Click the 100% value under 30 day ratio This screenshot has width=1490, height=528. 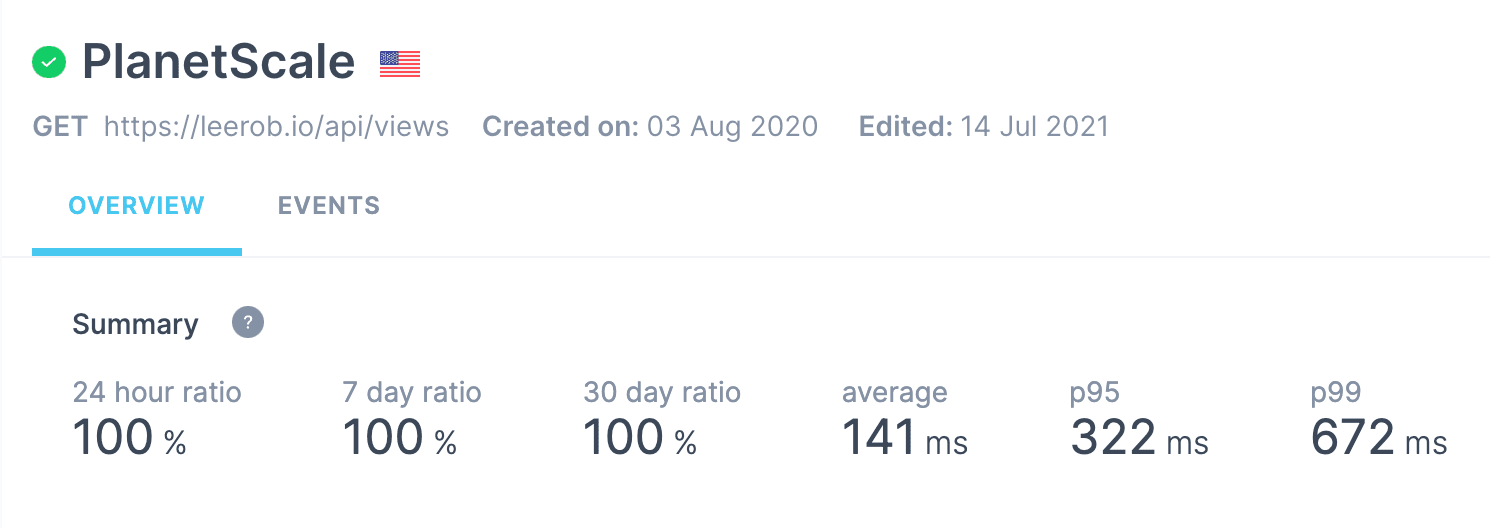[x=640, y=438]
